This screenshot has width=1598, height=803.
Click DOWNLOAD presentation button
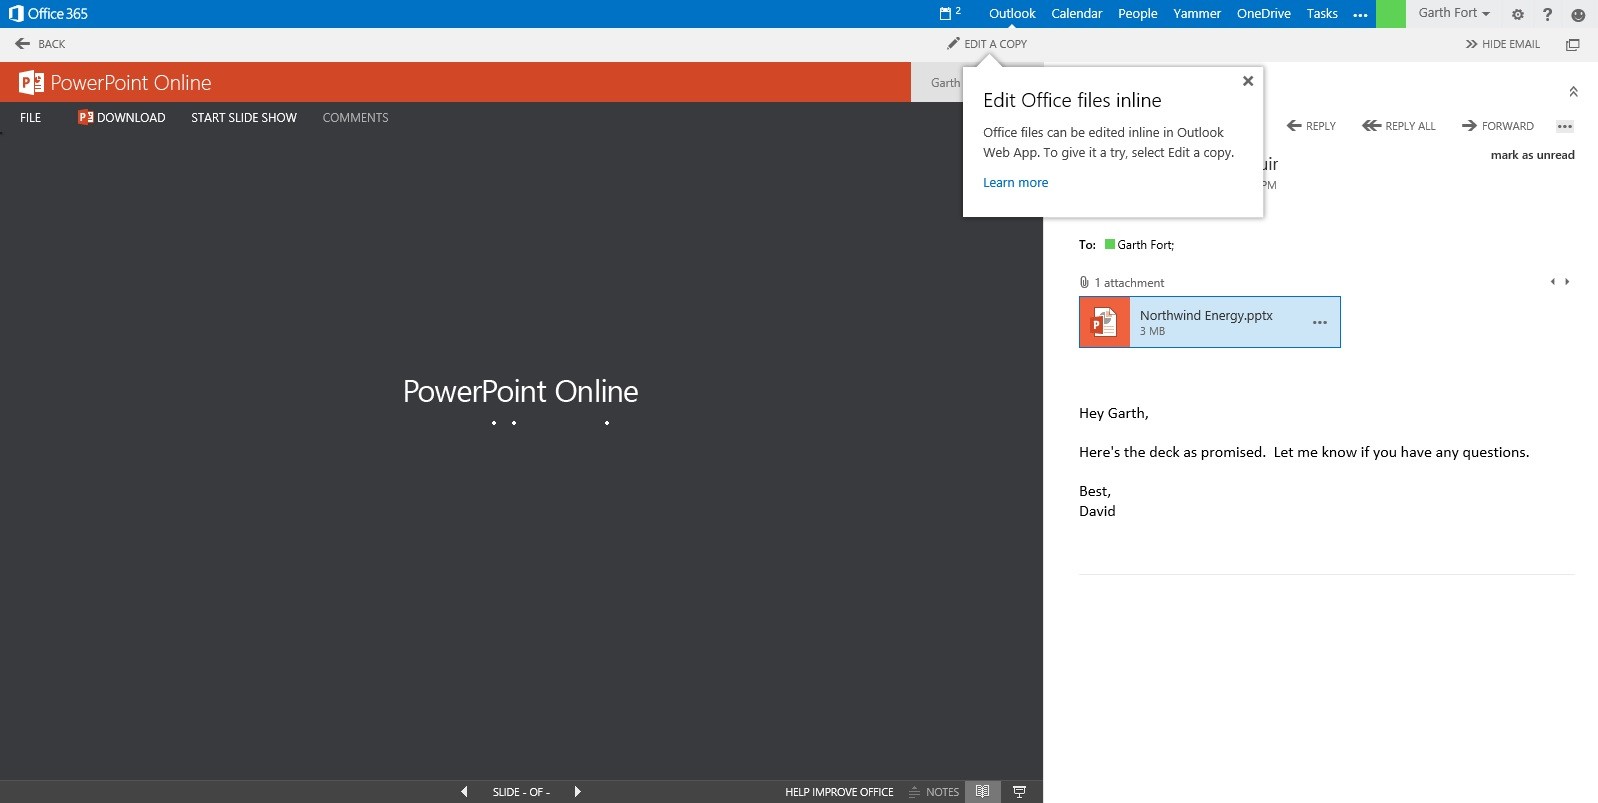122,118
